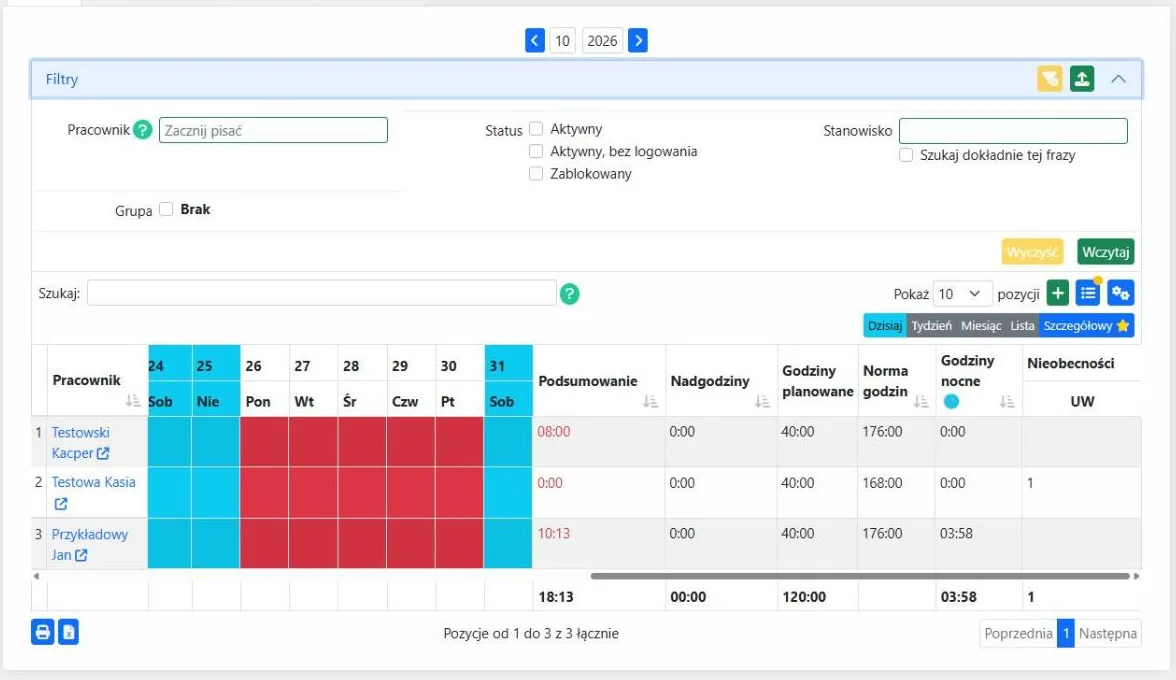Screen dimensions: 1176x680
Task: Sort by the Podsumowanie column
Action: pos(650,401)
